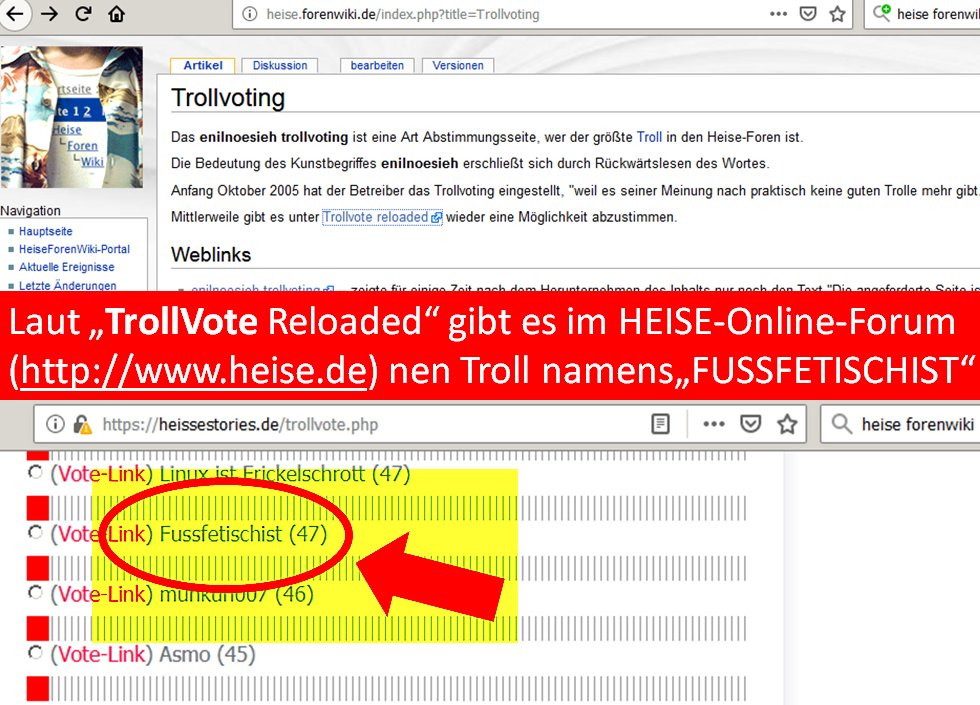Open the browser home page icon
This screenshot has height=705, width=980.
click(116, 13)
